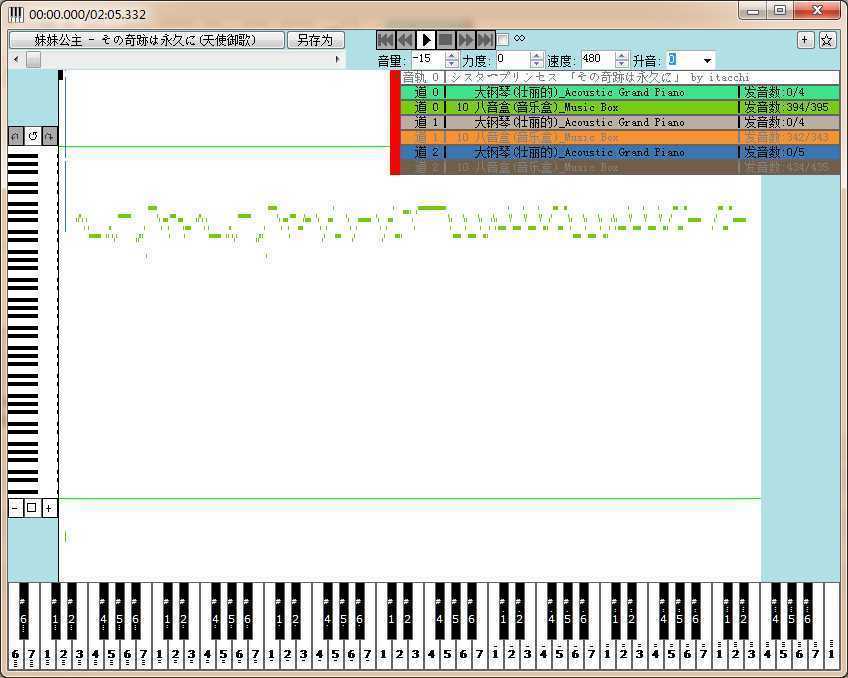
Task: Decrease 速度 tempo with down stepper
Action: tap(621, 64)
